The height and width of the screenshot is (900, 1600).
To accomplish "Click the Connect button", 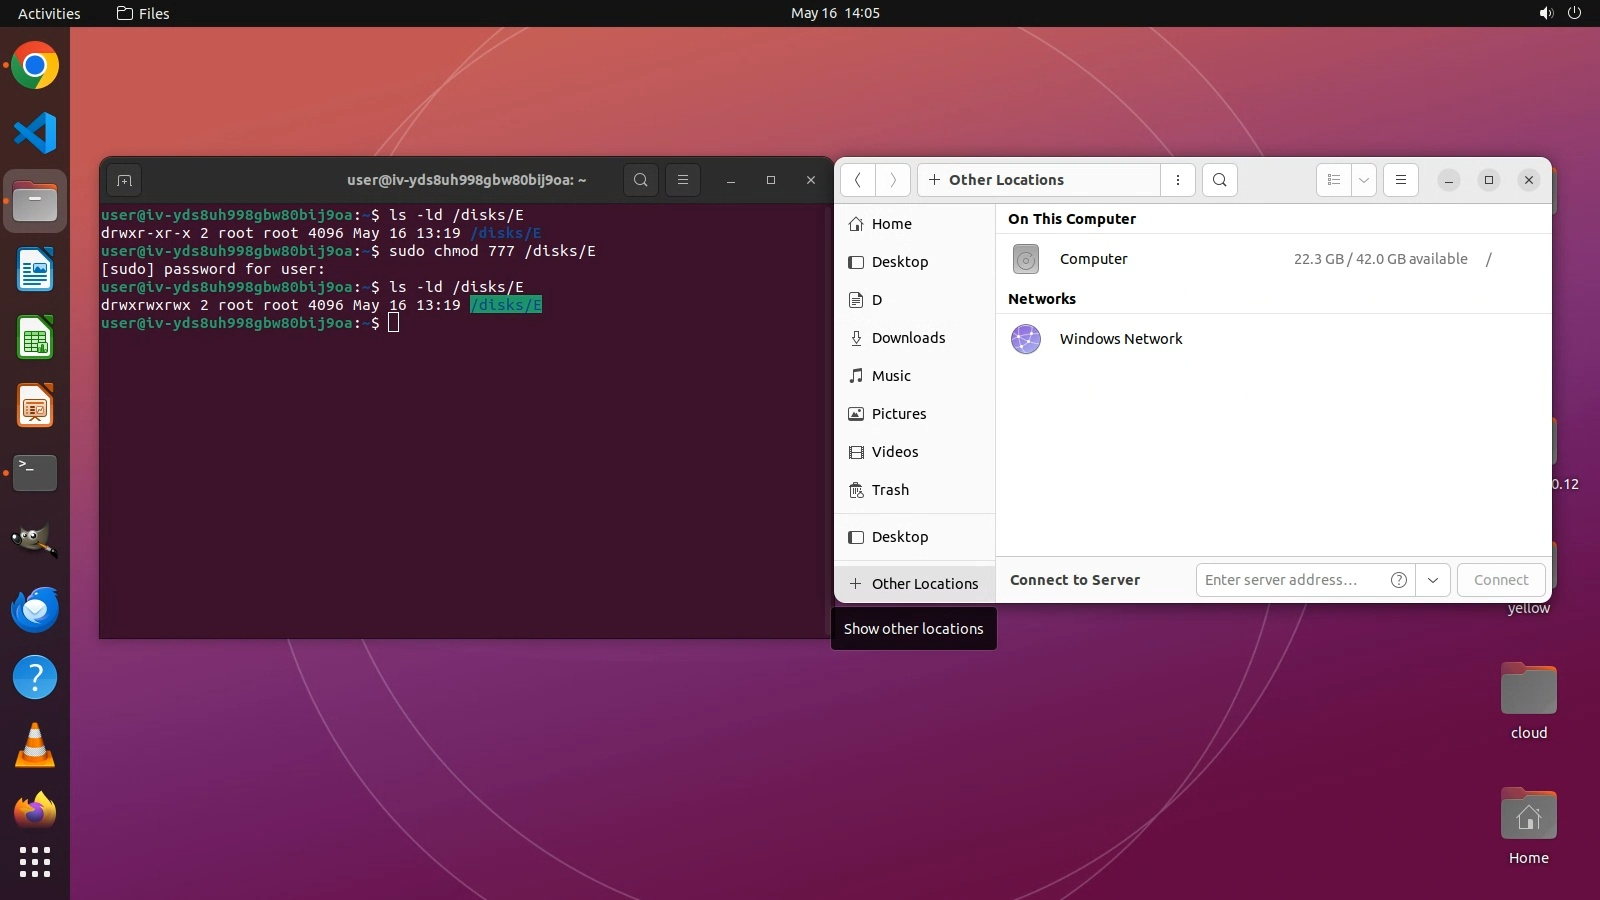I will 1500,580.
